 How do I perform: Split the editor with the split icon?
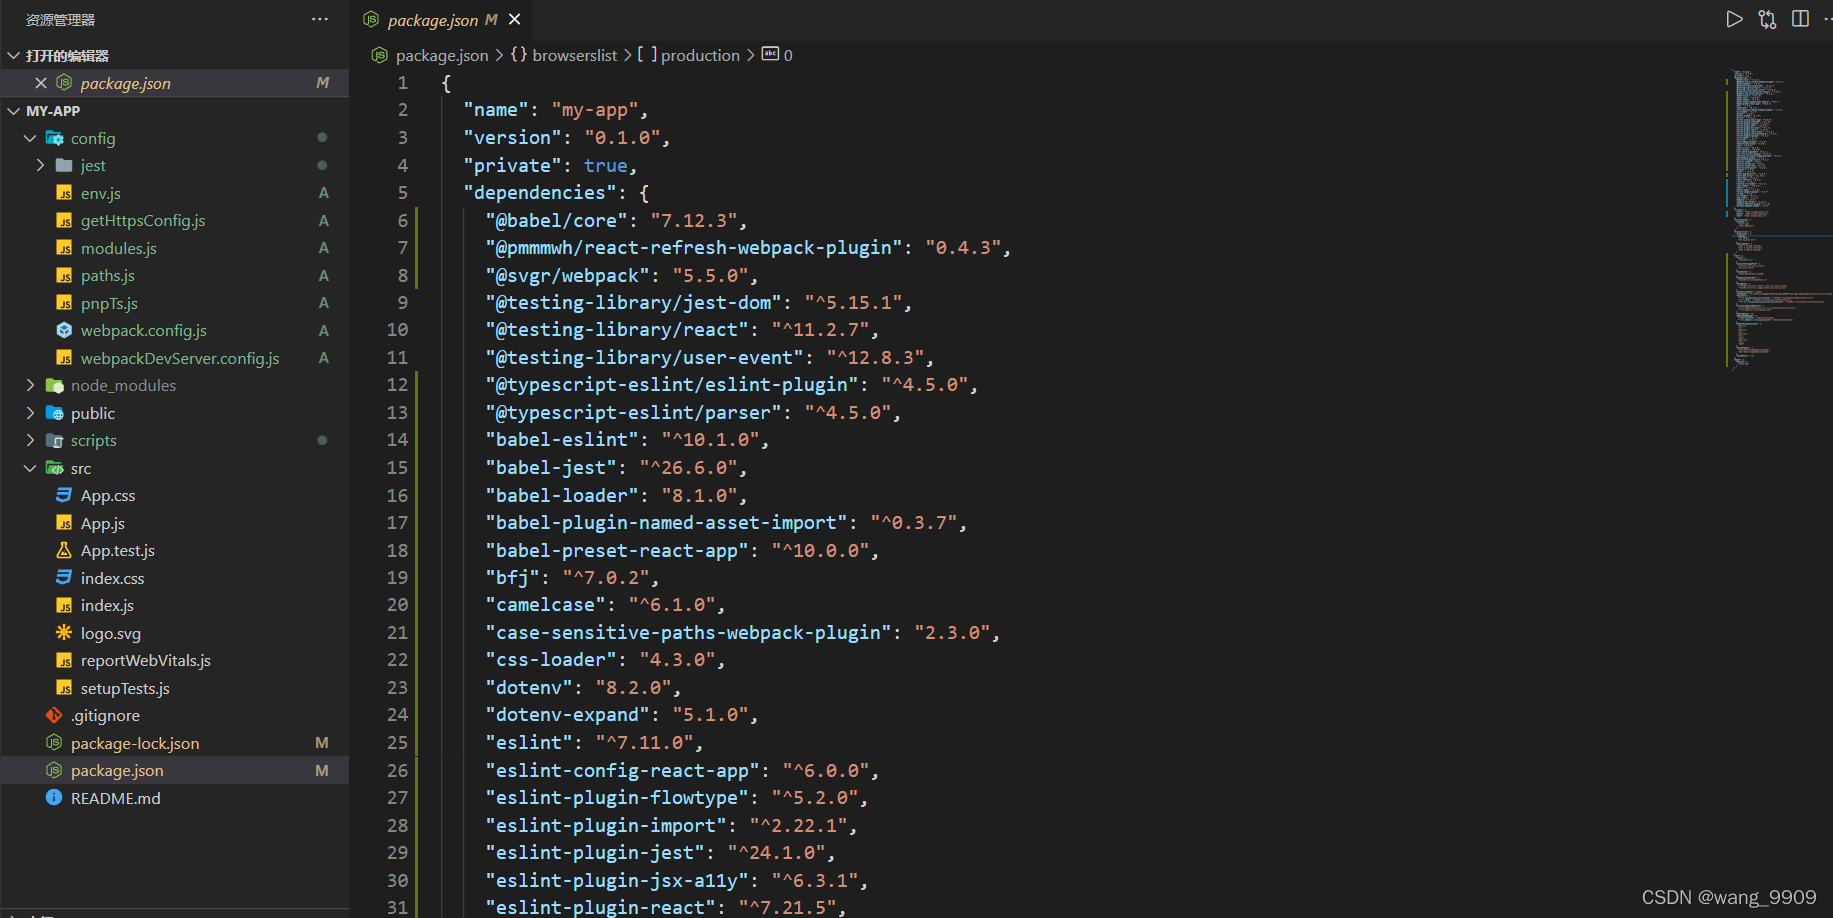(x=1800, y=19)
